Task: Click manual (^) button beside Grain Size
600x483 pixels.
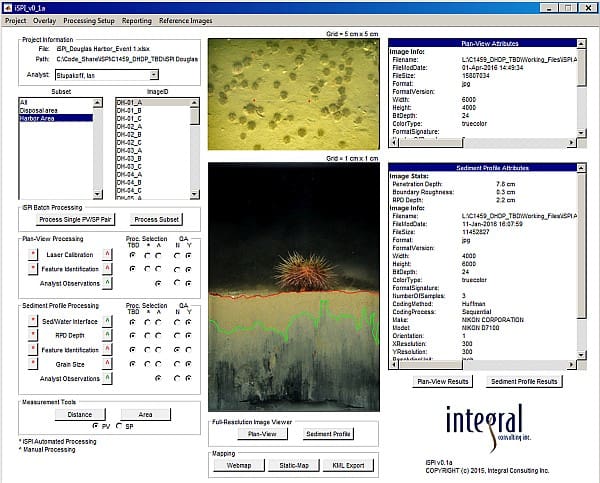Action: (108, 364)
